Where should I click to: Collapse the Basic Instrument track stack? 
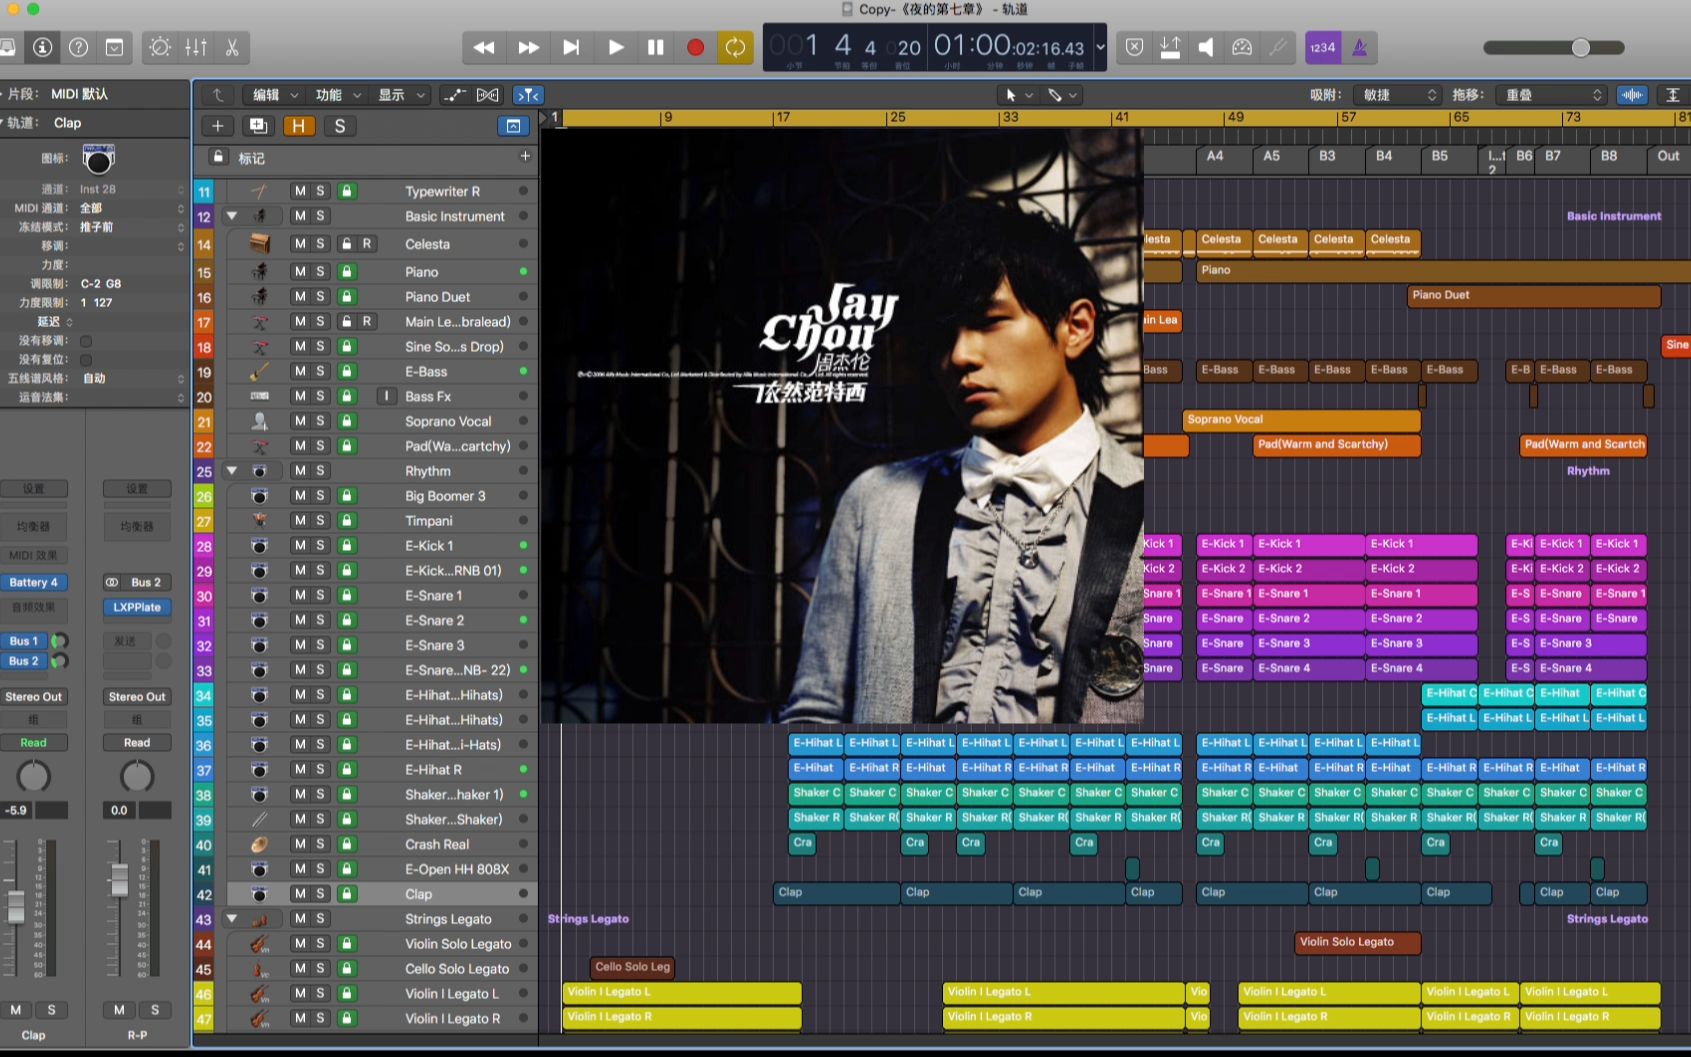pyautogui.click(x=232, y=216)
